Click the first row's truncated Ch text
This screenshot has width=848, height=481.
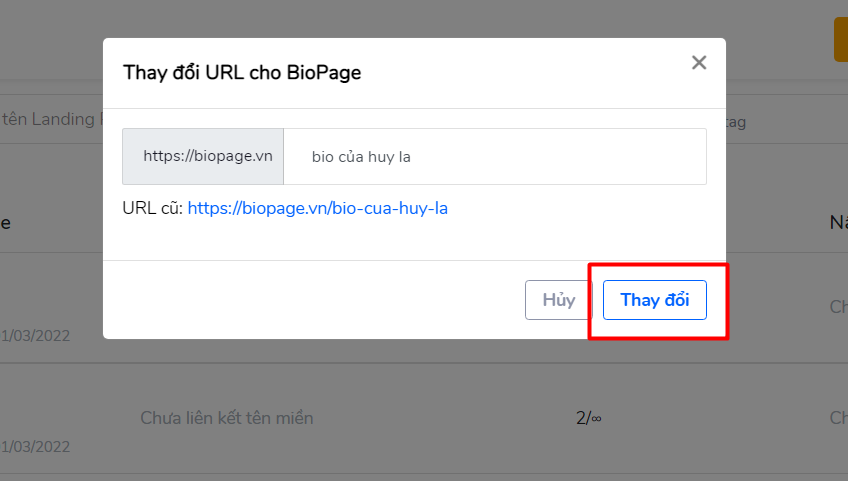[x=839, y=307]
